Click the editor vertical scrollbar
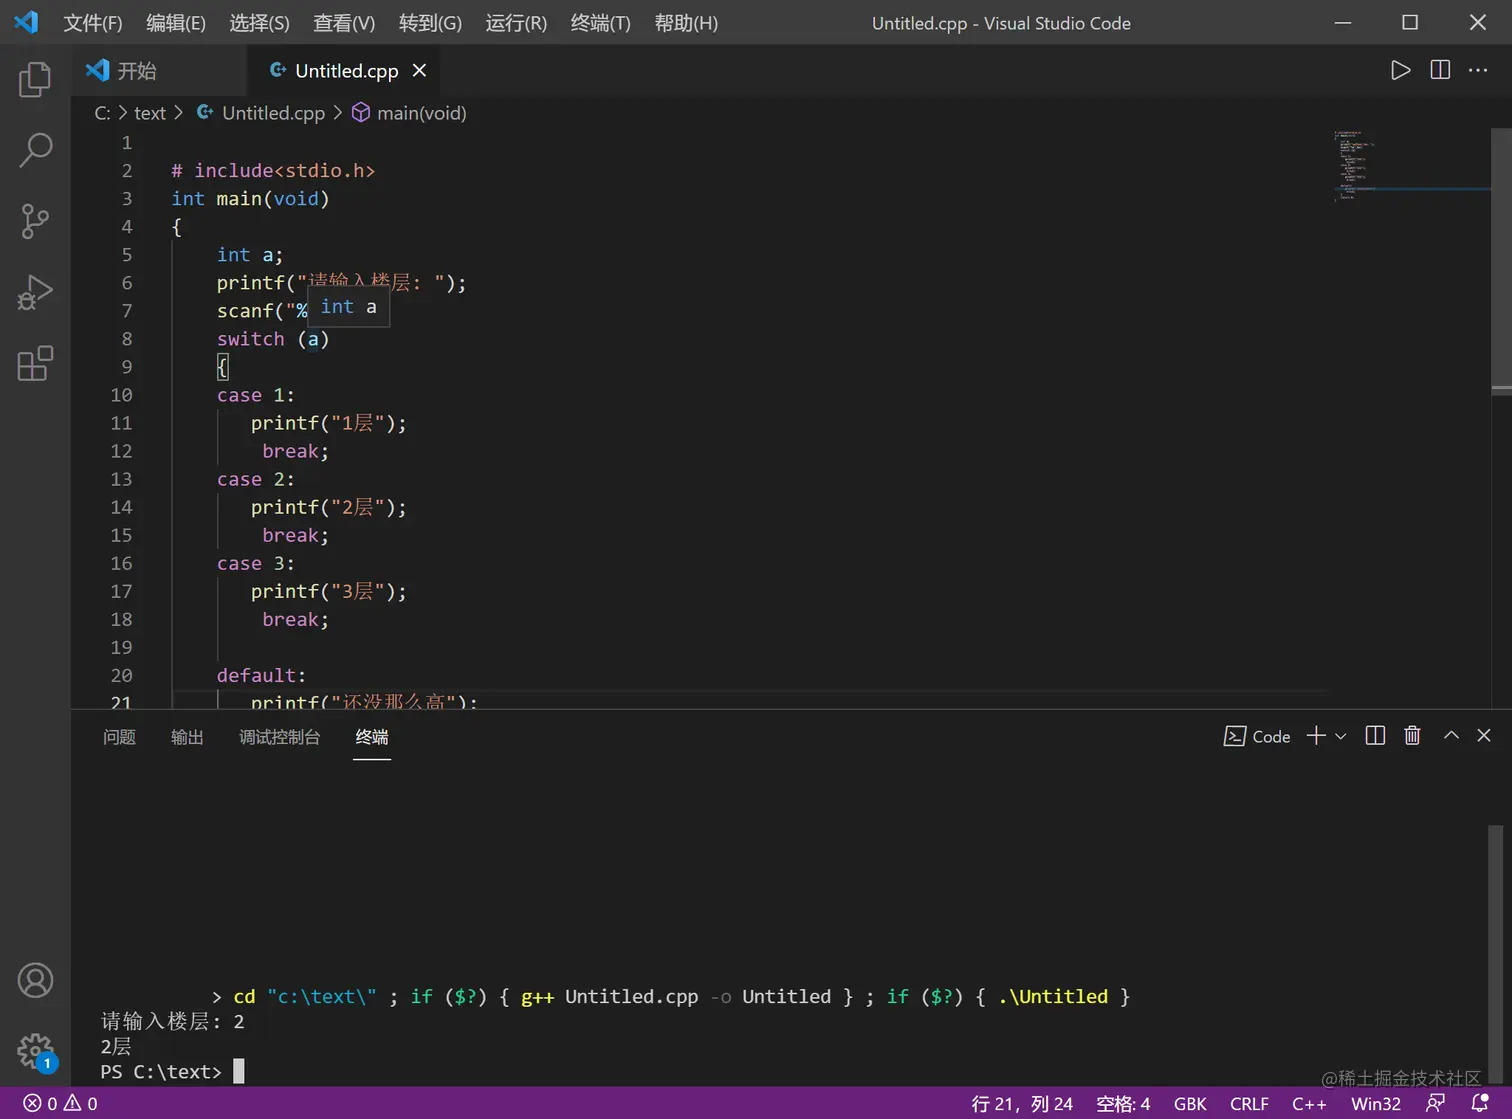Image resolution: width=1512 pixels, height=1119 pixels. click(x=1501, y=260)
